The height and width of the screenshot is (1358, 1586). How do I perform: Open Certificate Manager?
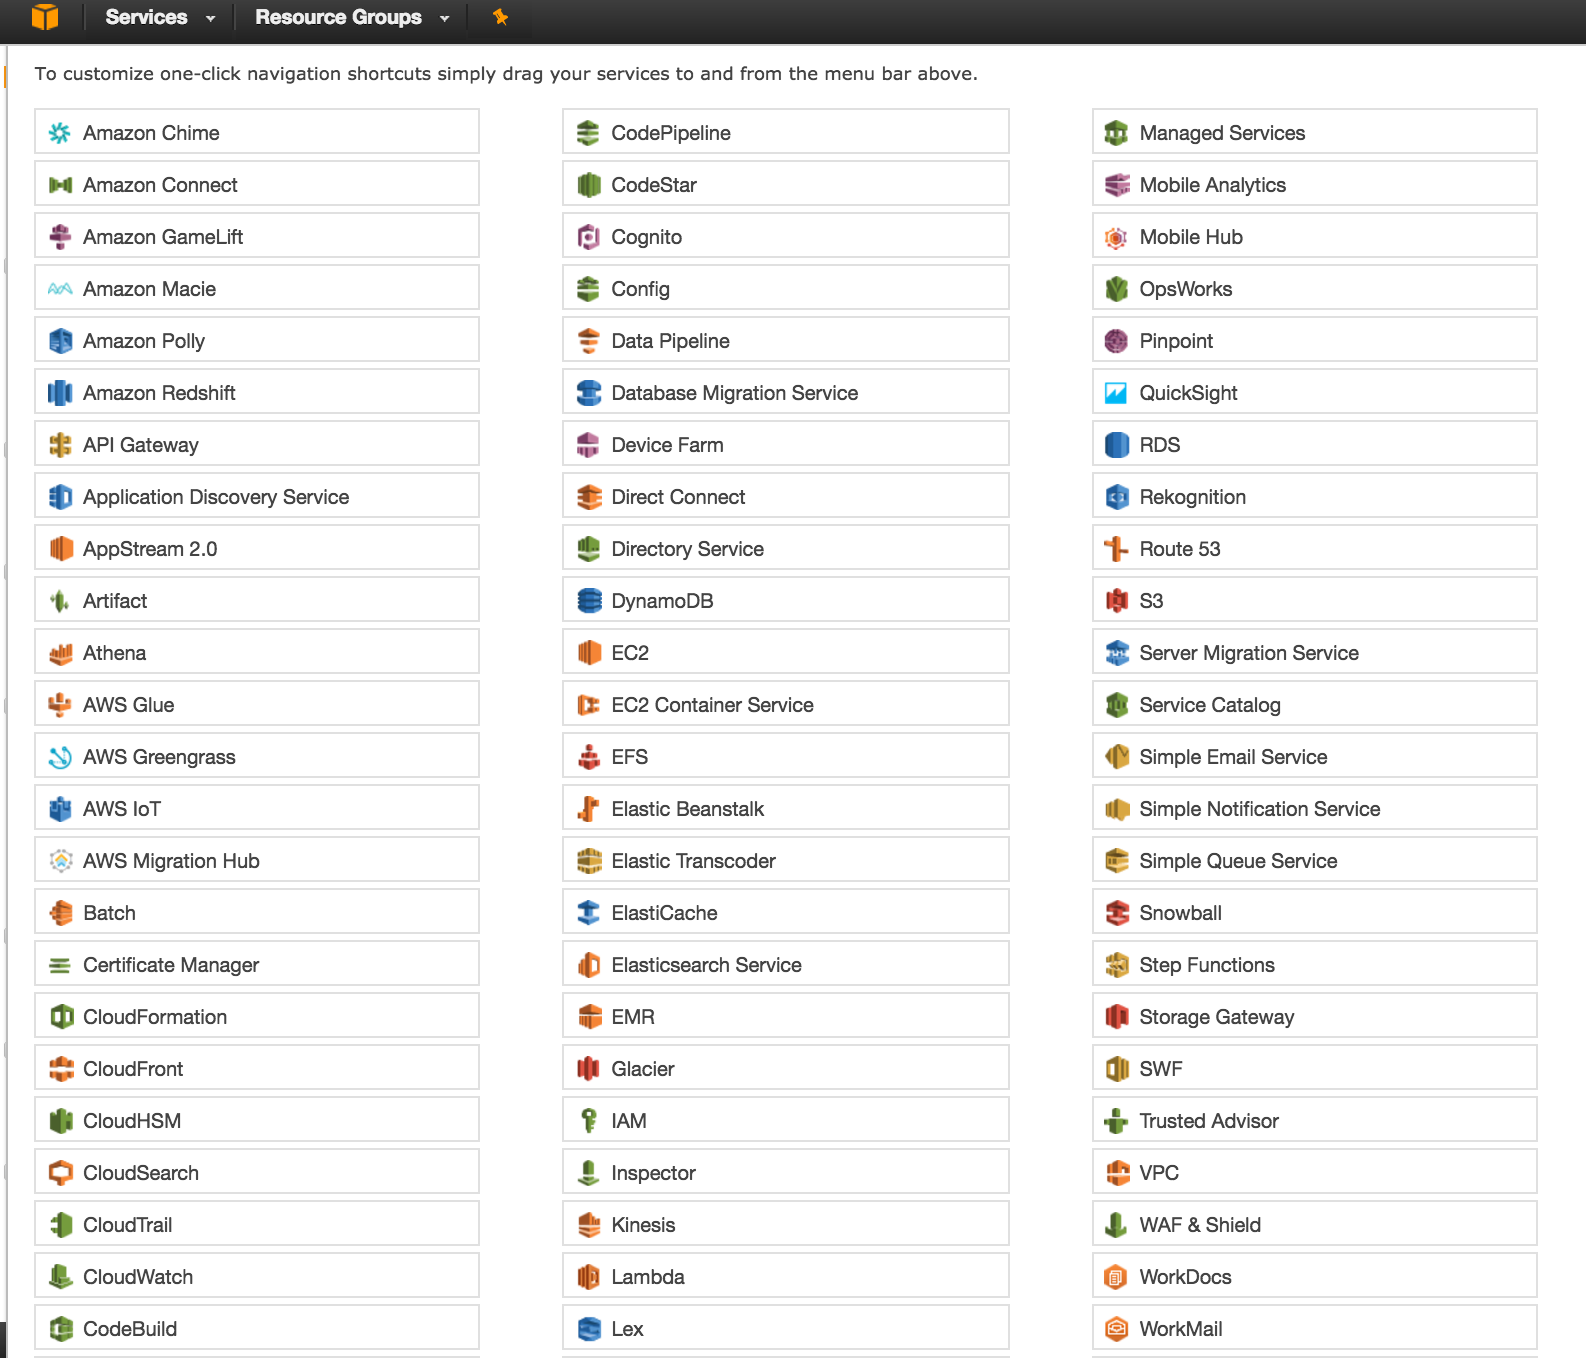(x=257, y=963)
